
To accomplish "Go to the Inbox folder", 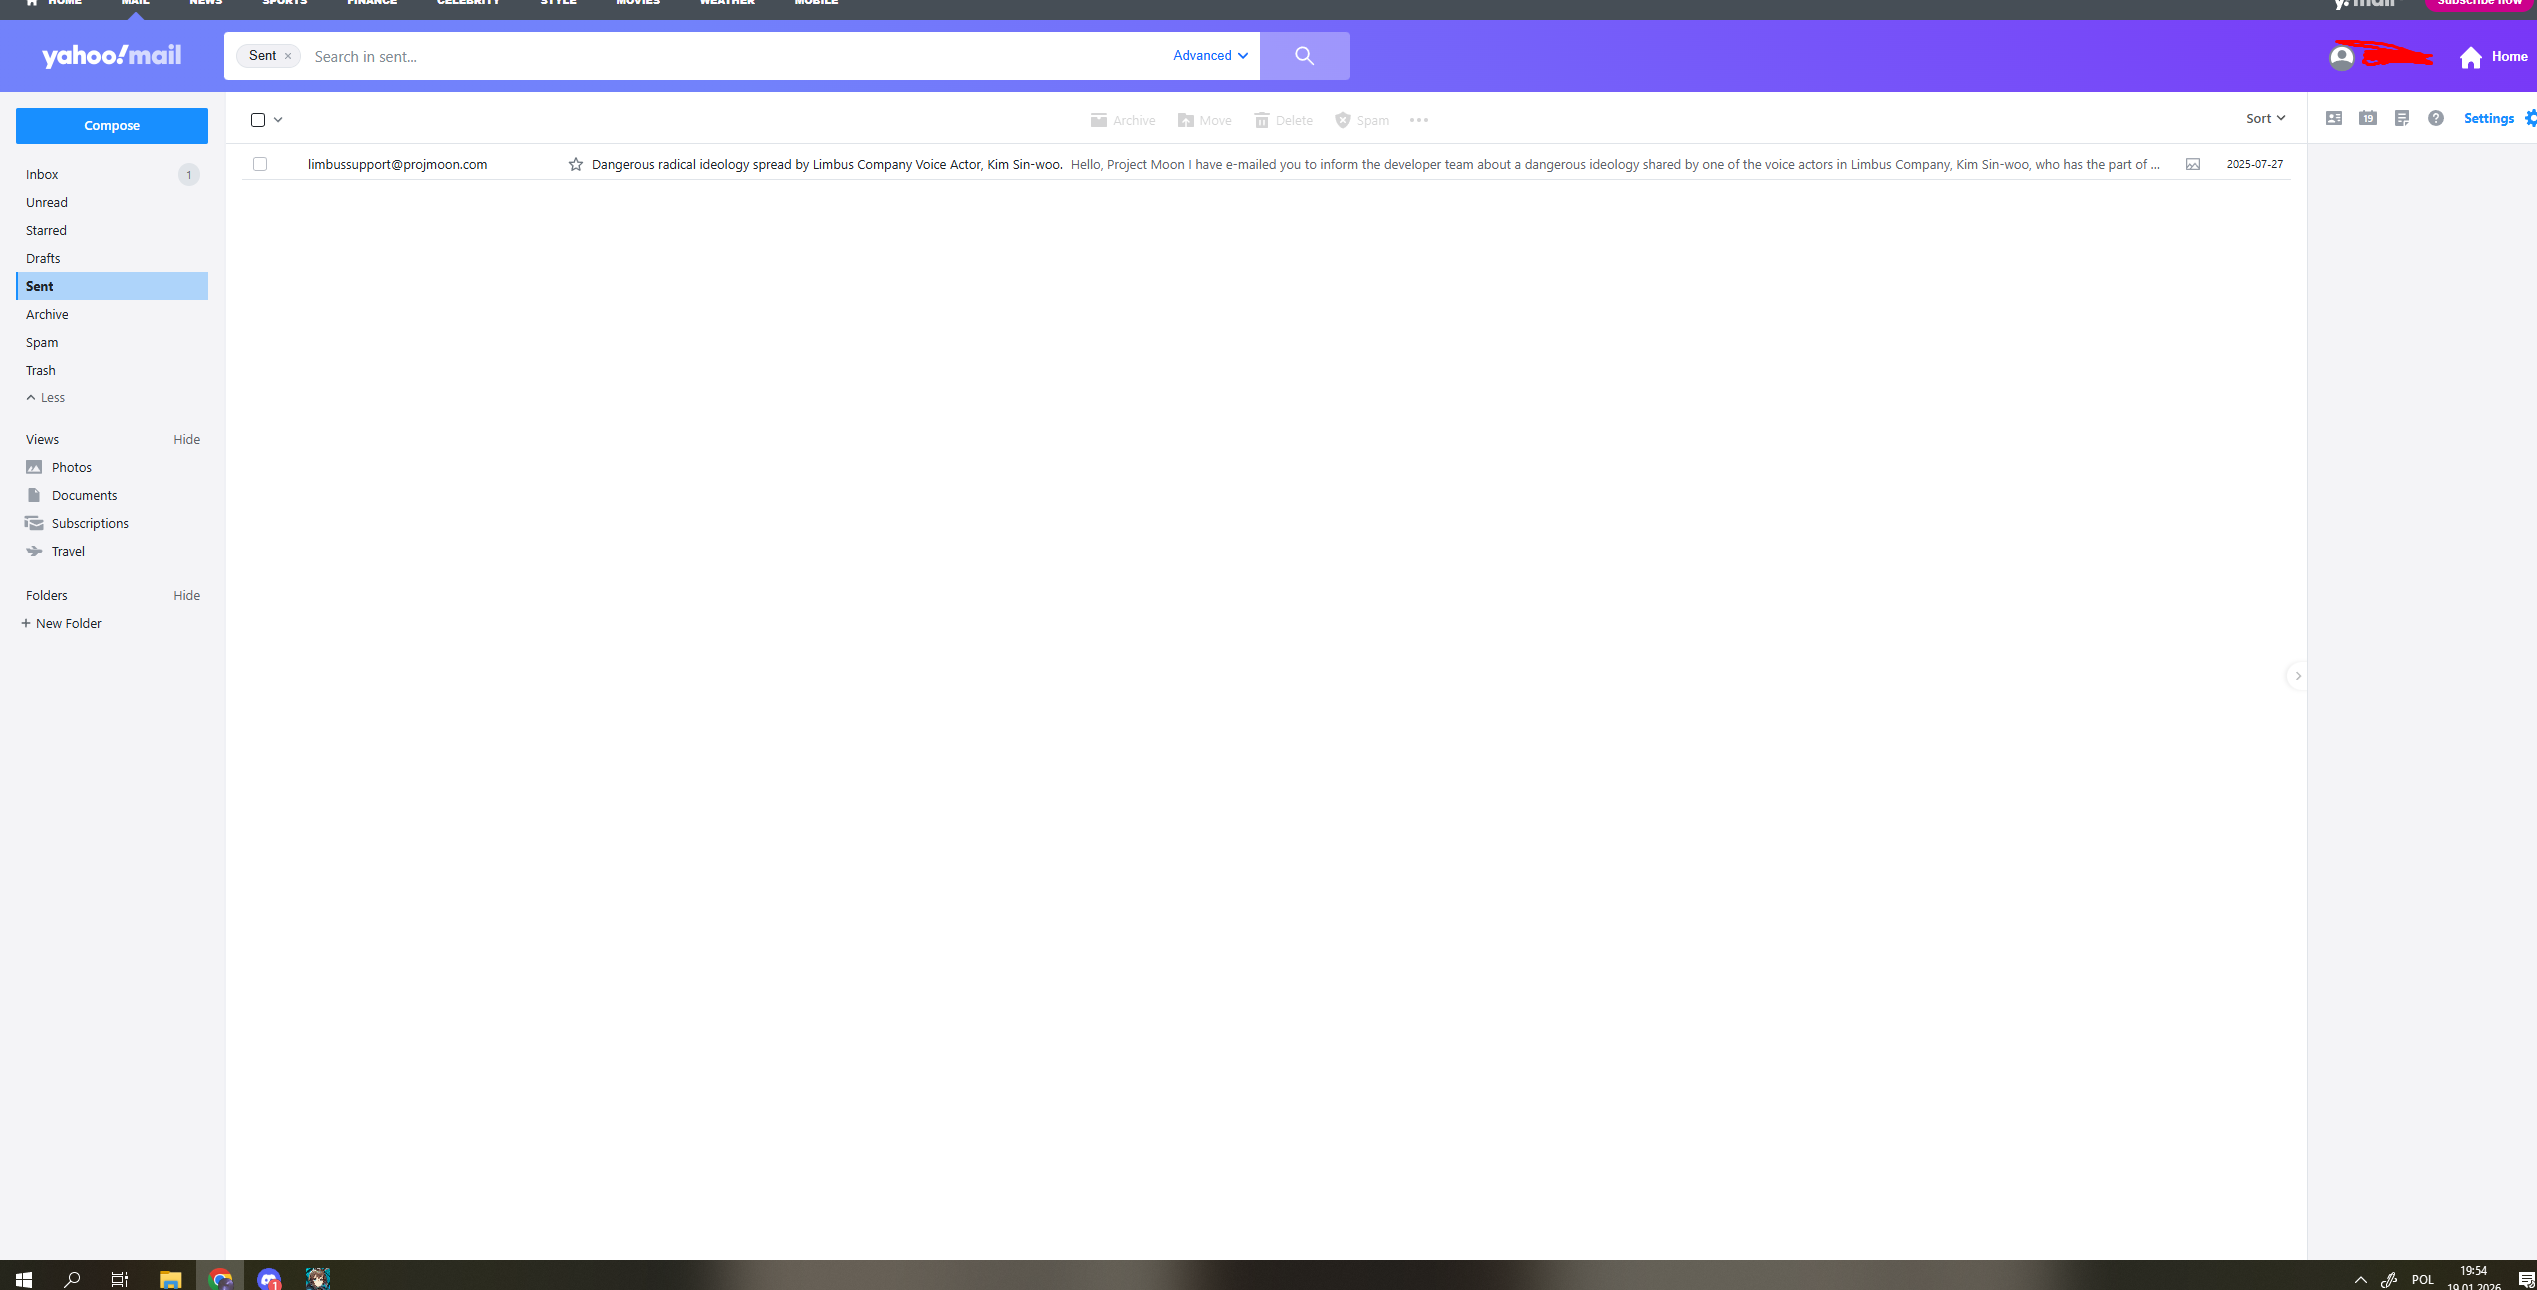I will point(42,174).
